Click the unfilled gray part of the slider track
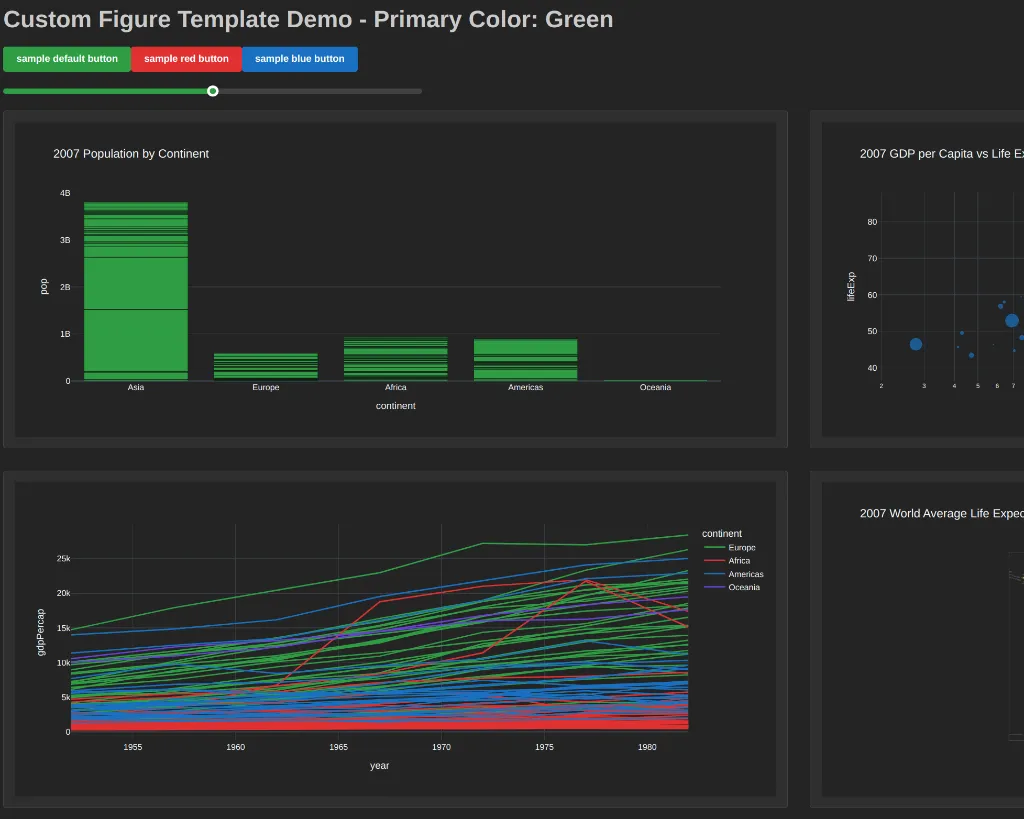The width and height of the screenshot is (1024, 819). [x=320, y=91]
